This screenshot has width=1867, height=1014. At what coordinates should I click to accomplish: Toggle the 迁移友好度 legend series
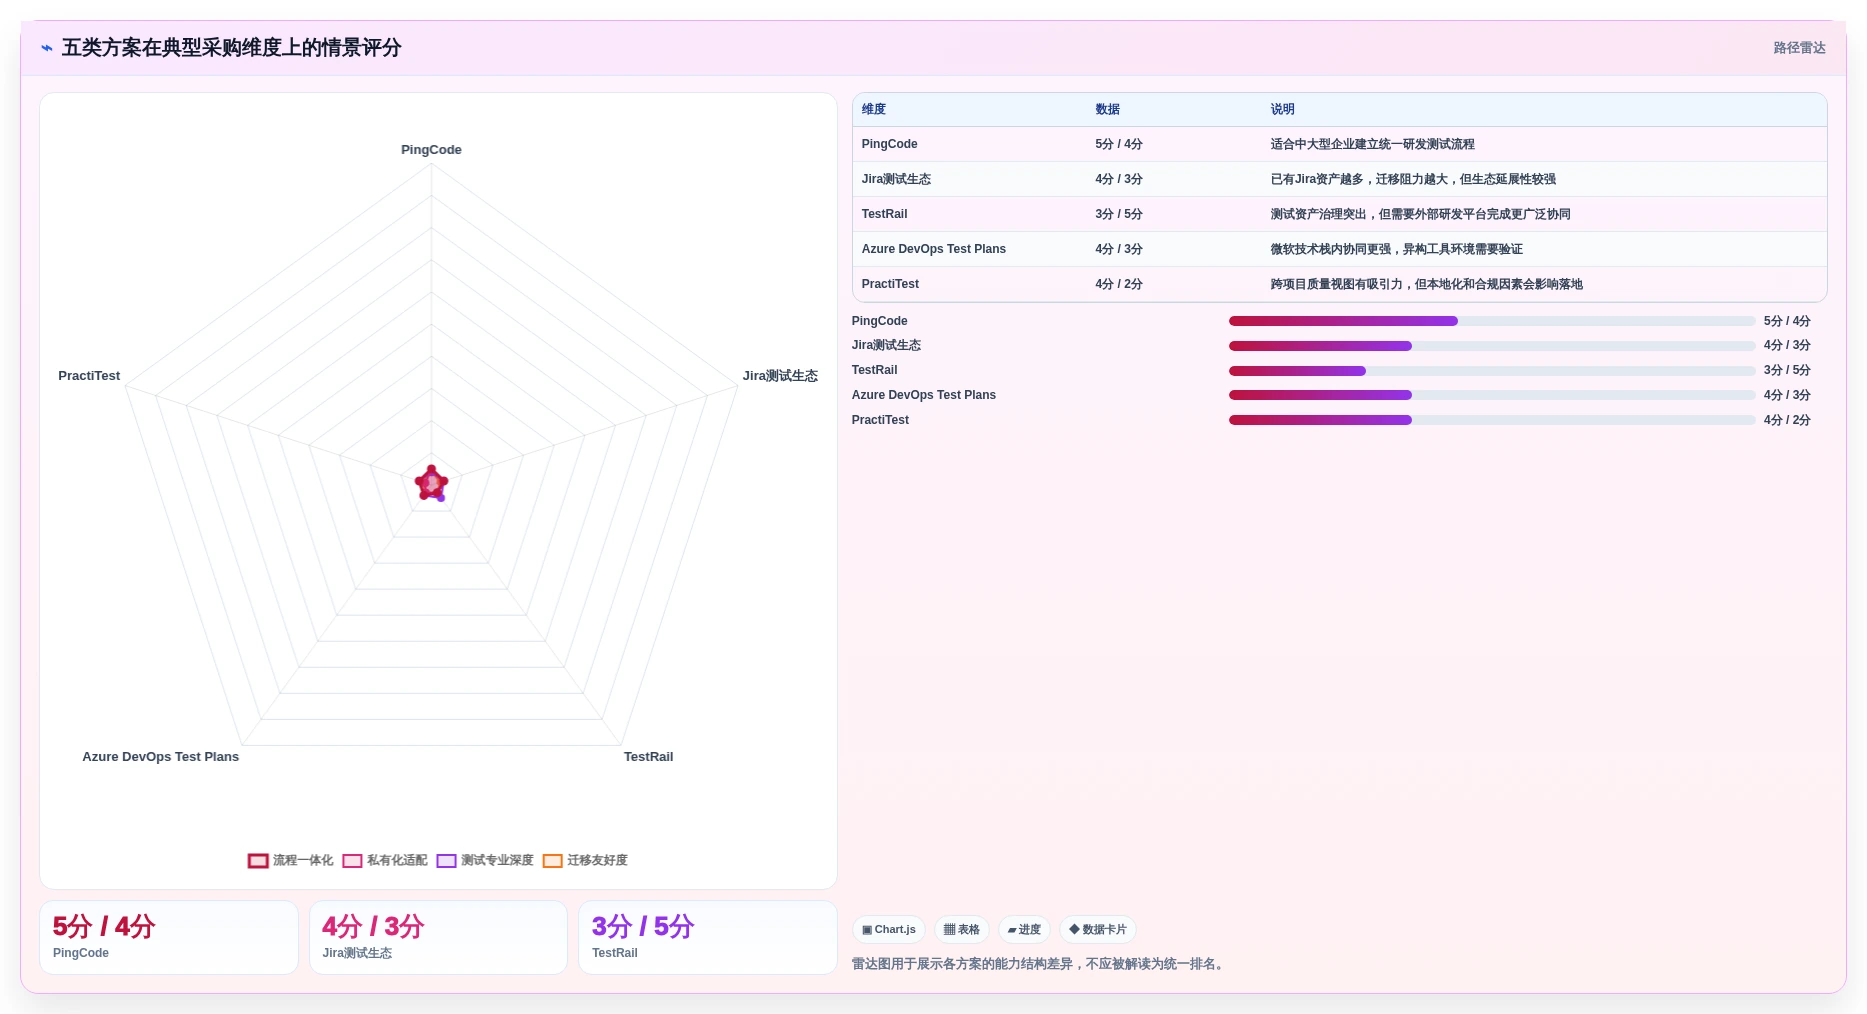pos(585,860)
